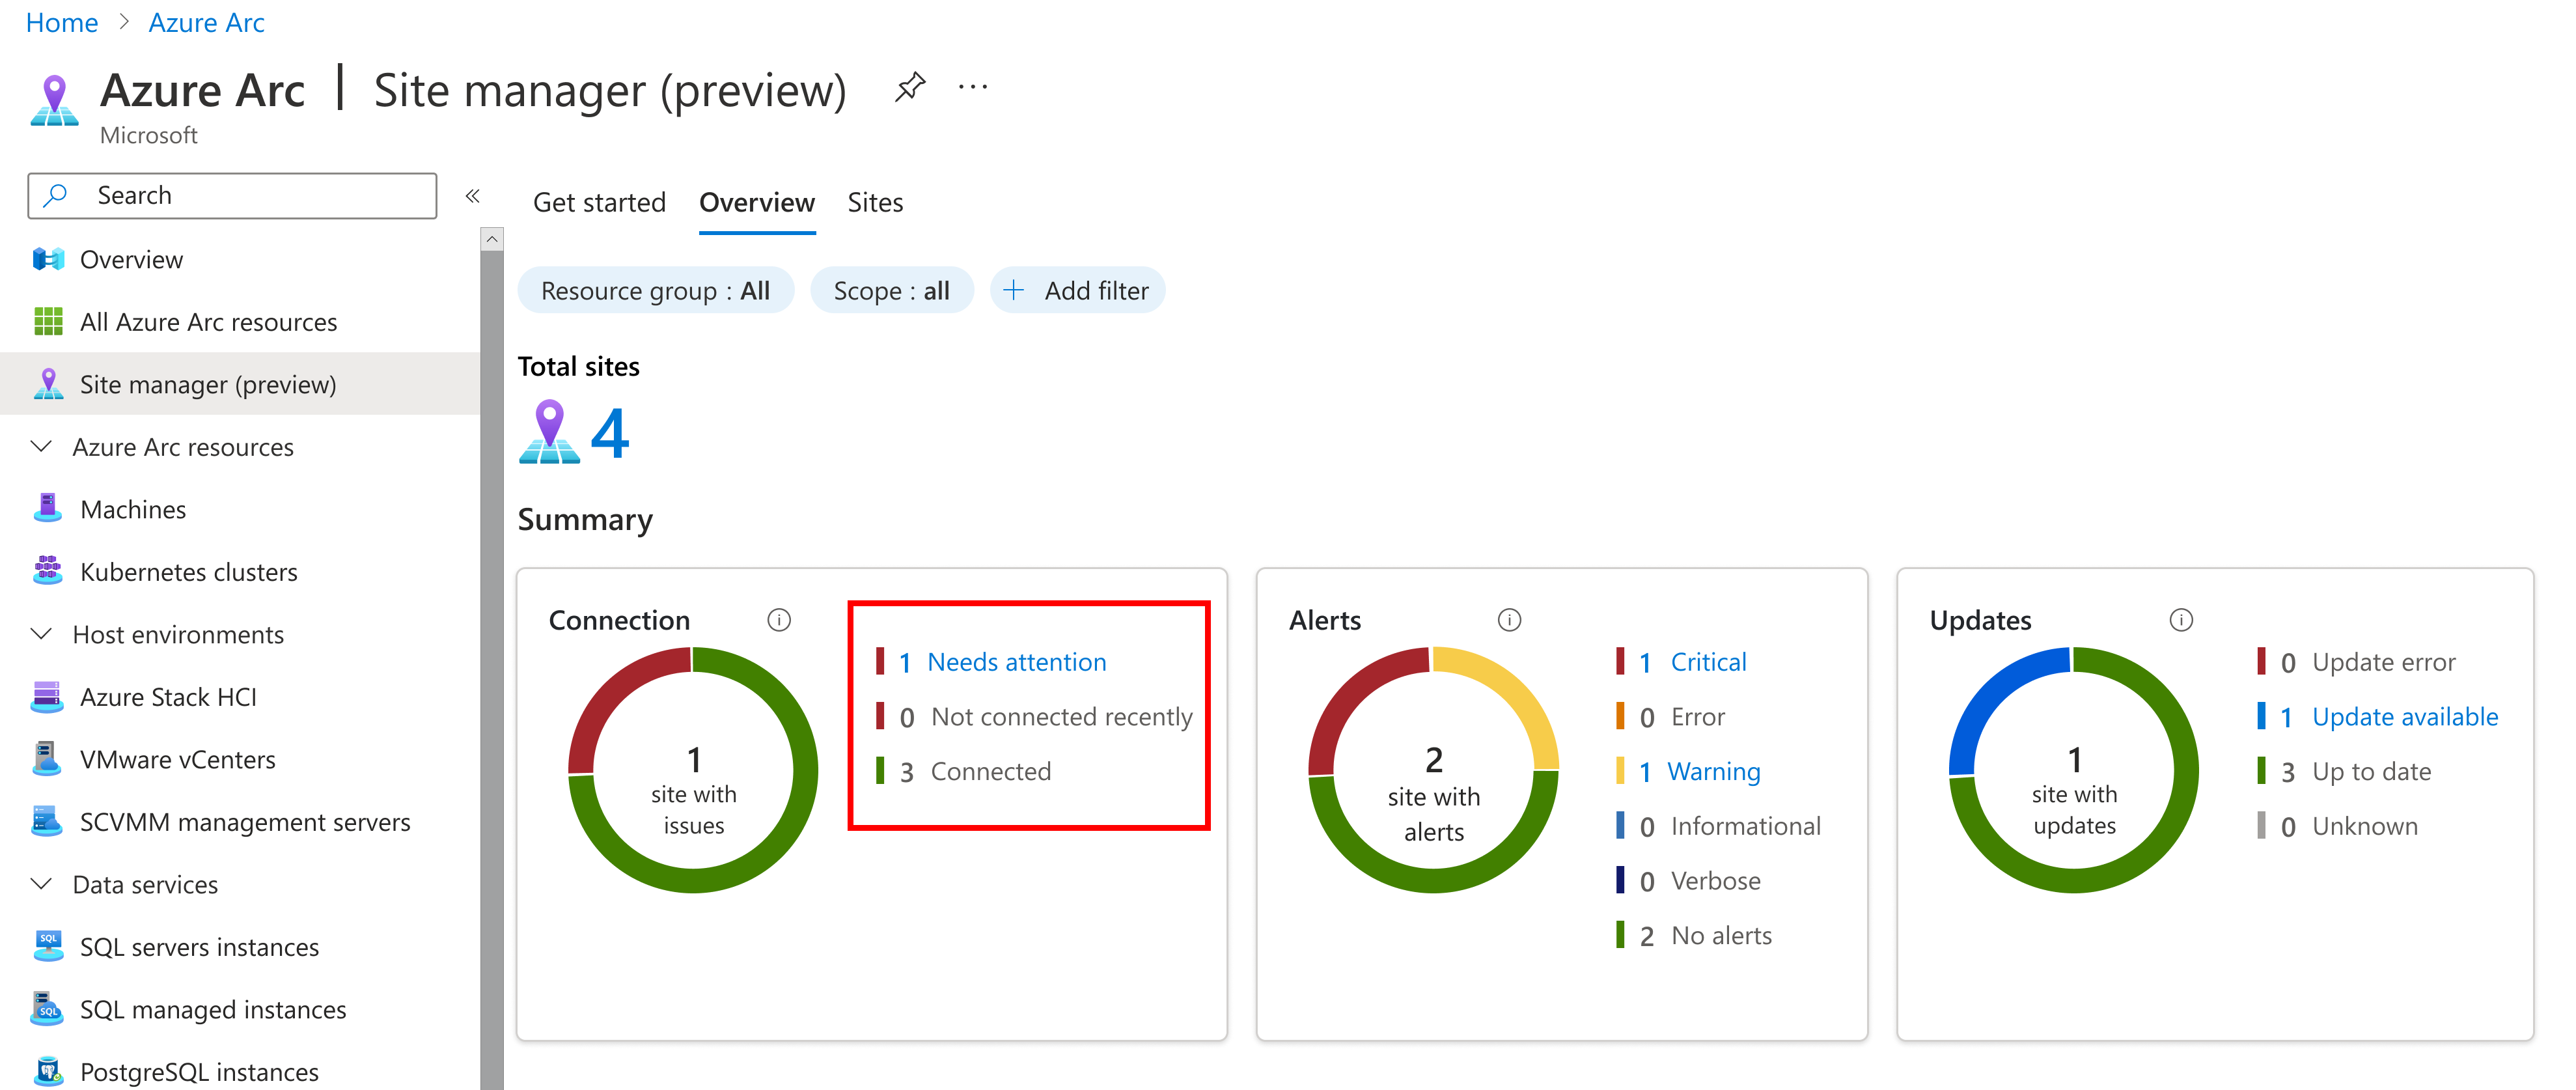Image resolution: width=2576 pixels, height=1090 pixels.
Task: Click the '0 Verbose' legend entry
Action: 1688,881
